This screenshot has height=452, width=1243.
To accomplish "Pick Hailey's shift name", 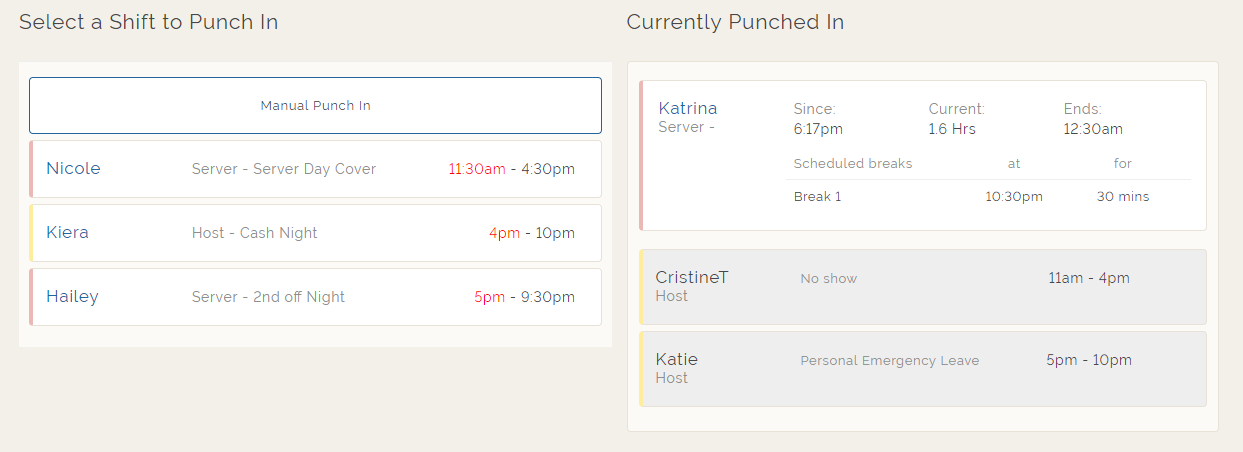I will [73, 297].
